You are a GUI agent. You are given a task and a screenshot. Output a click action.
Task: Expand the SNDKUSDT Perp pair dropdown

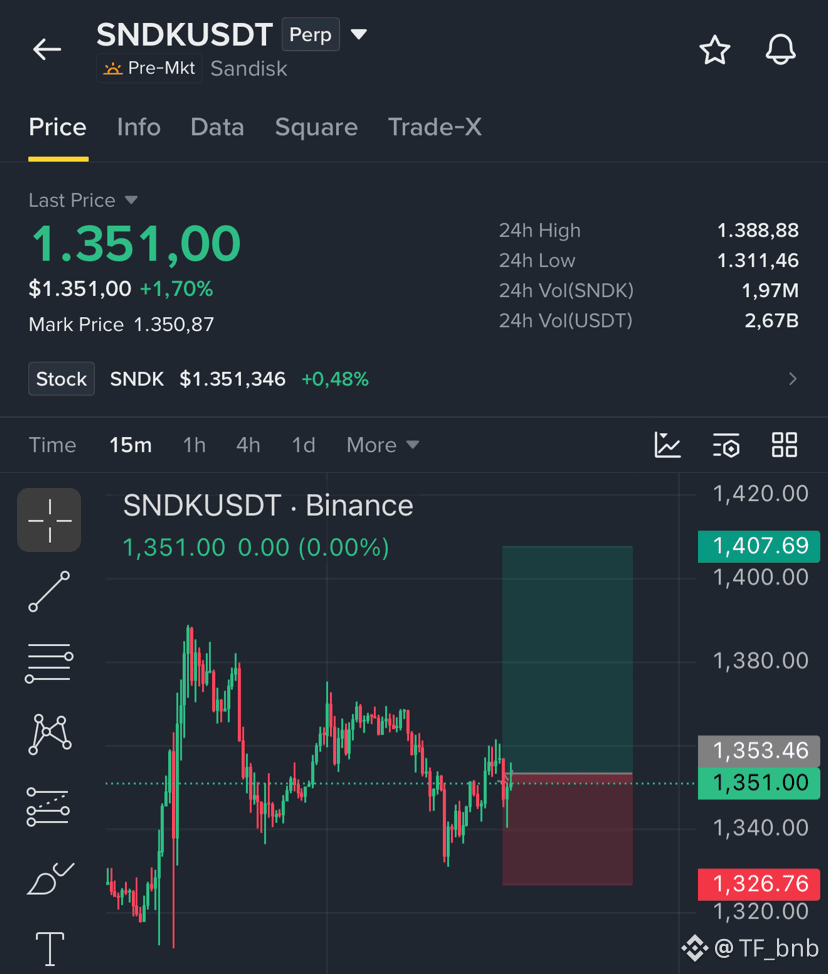pyautogui.click(x=359, y=34)
